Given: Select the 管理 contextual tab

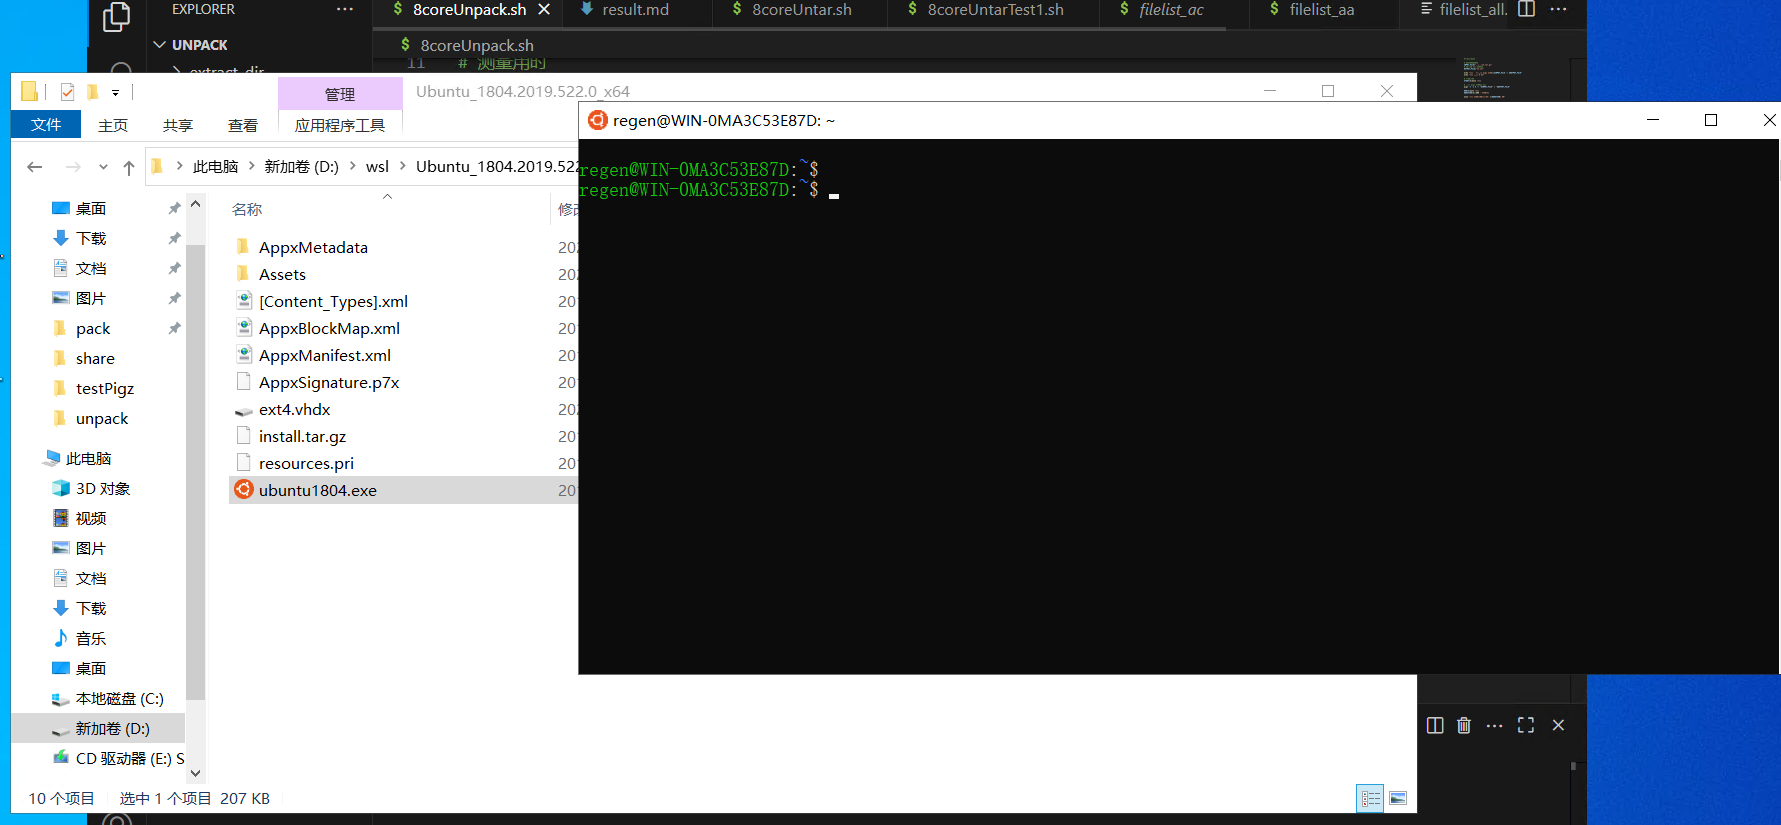Looking at the screenshot, I should (x=340, y=94).
